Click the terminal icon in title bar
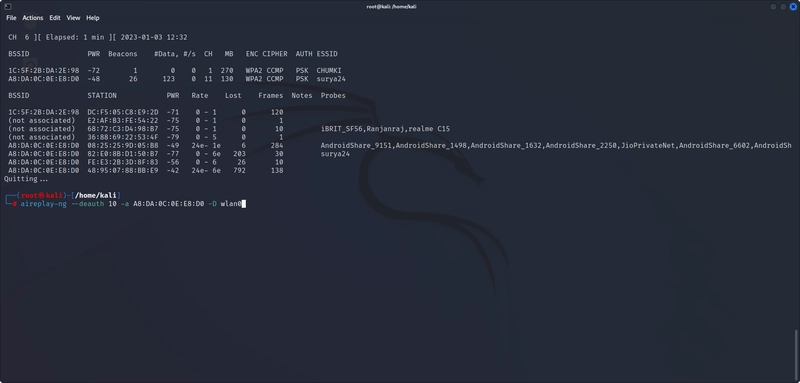 tap(8, 7)
